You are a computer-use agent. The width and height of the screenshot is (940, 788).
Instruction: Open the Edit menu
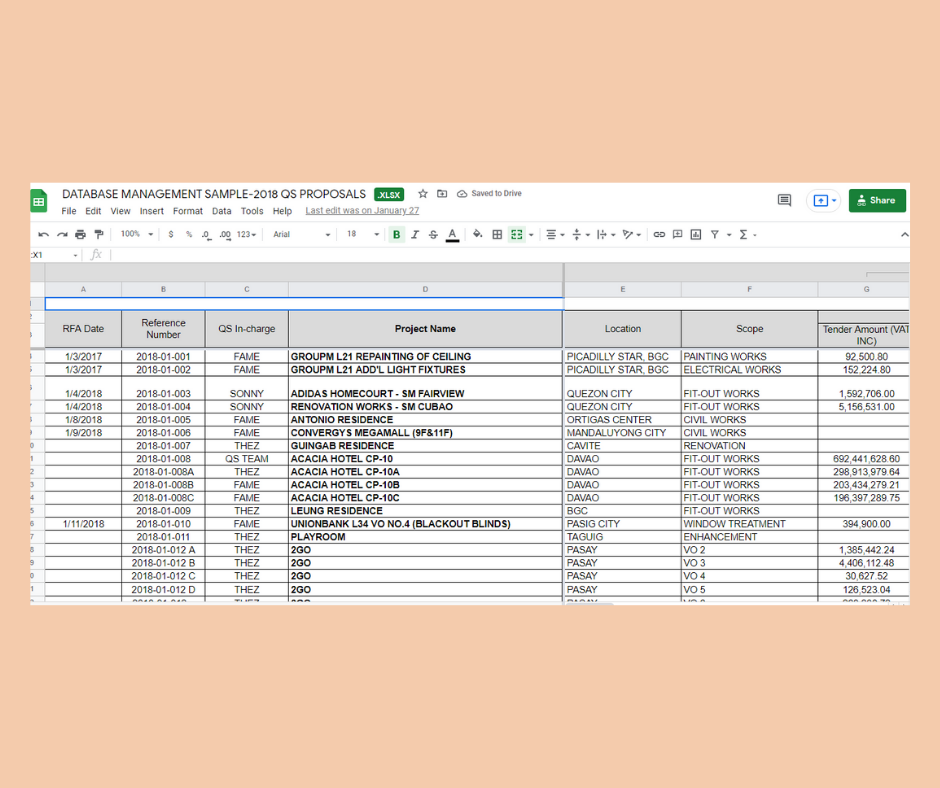point(93,211)
